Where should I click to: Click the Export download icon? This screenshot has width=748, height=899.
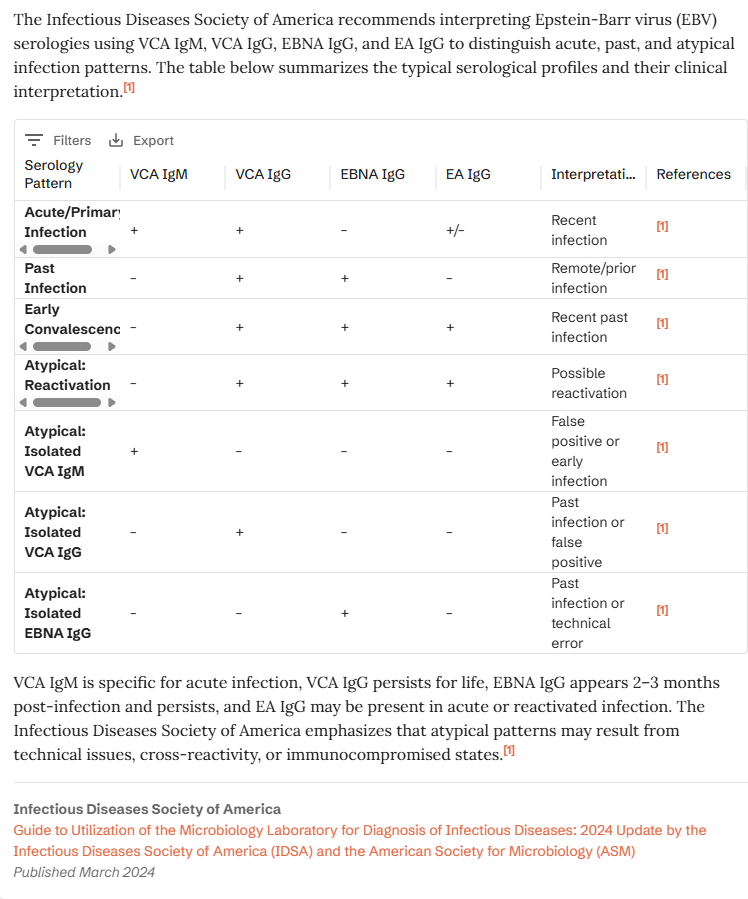click(x=116, y=141)
